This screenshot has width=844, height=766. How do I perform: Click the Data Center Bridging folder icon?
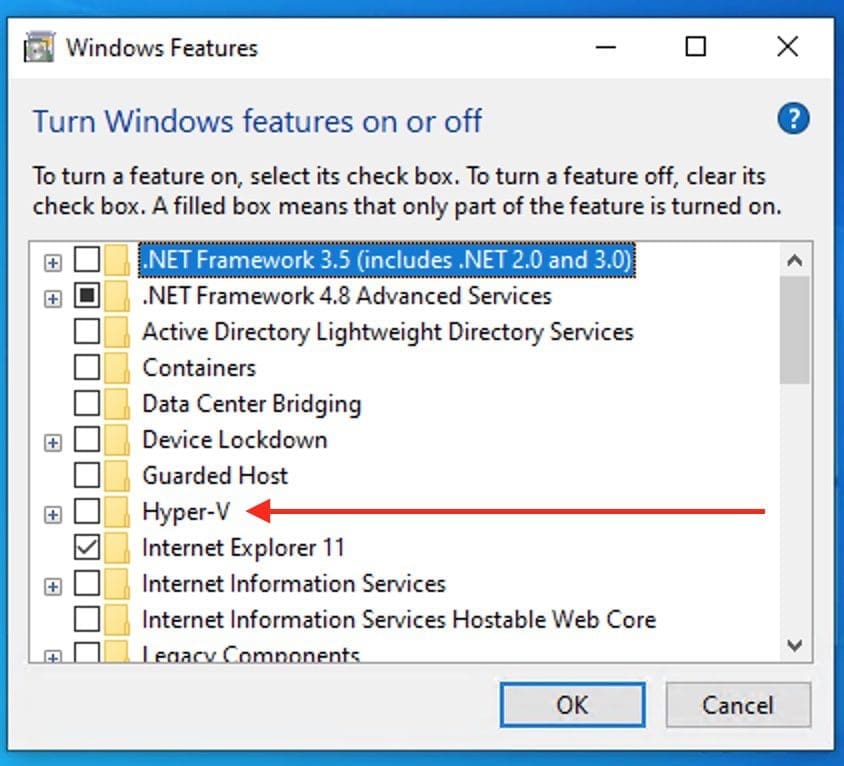tap(118, 404)
